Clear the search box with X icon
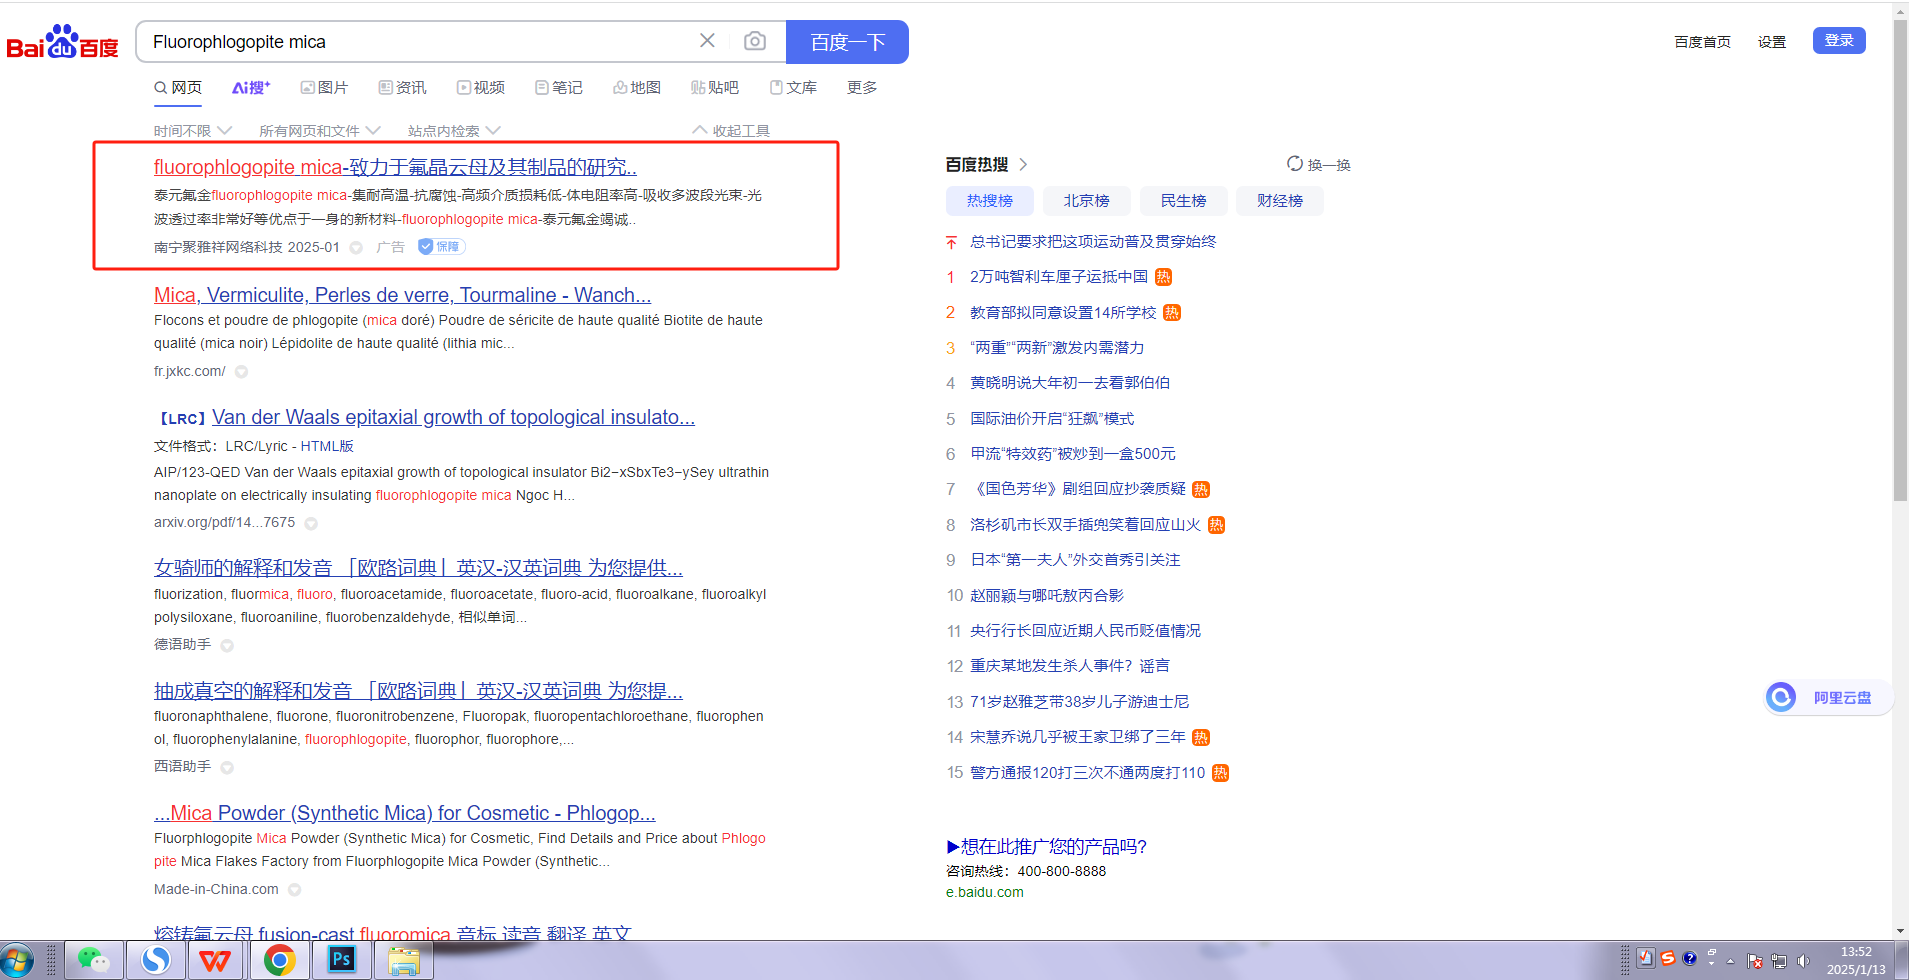 tap(707, 41)
